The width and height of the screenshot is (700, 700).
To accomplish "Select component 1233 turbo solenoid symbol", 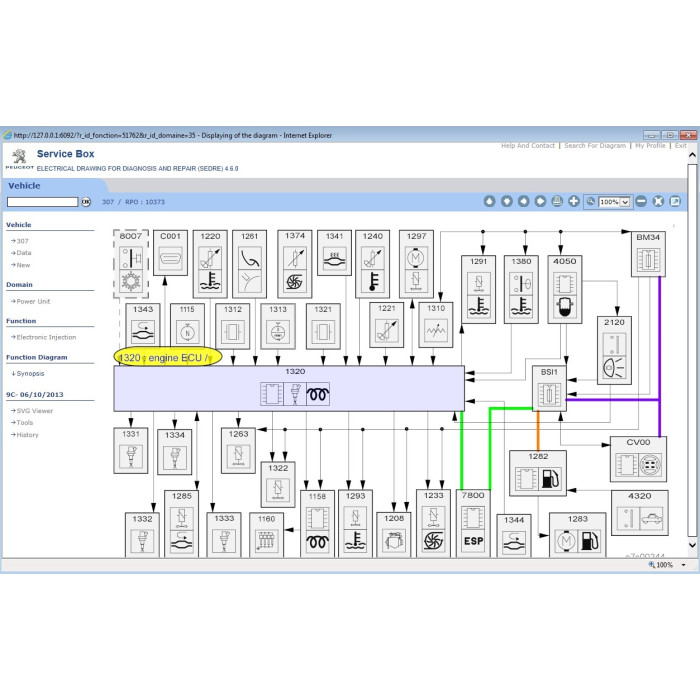I will coord(433,523).
